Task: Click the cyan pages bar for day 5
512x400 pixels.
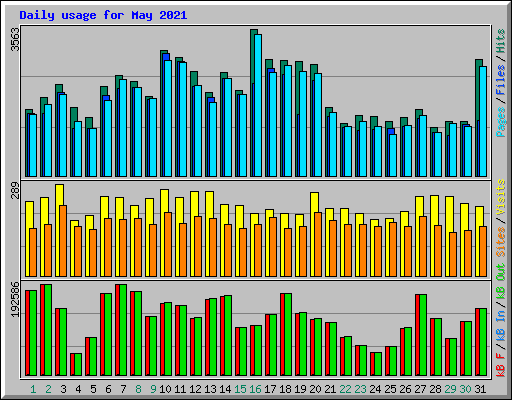Action: pos(93,152)
